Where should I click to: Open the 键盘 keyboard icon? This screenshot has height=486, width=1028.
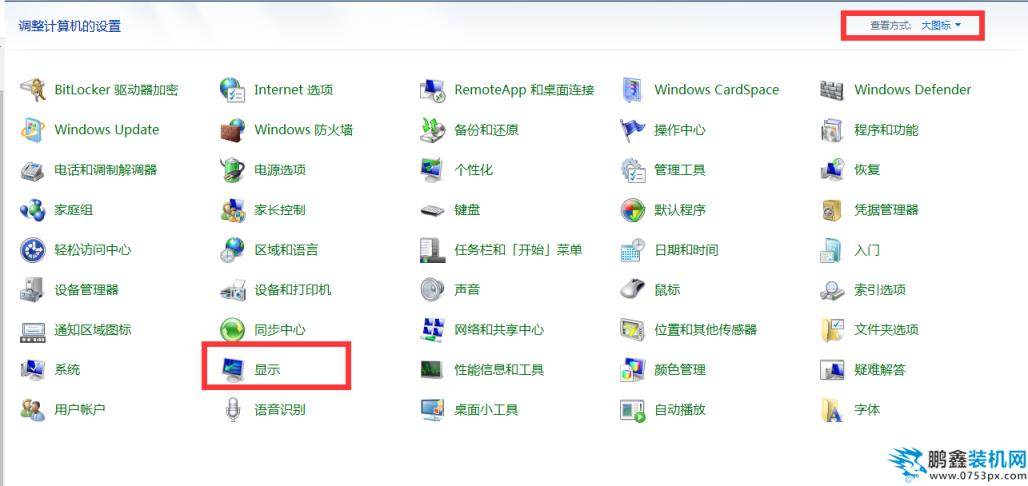[x=432, y=211]
